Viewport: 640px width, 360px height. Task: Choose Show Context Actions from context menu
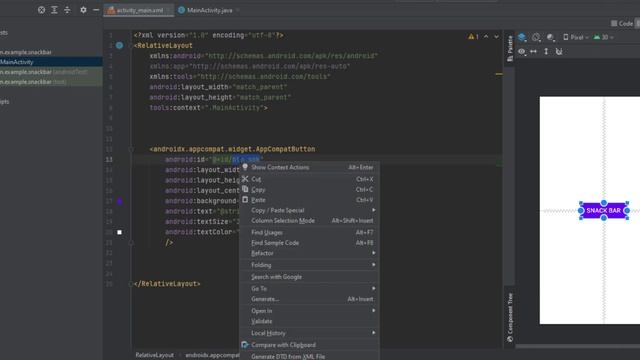coord(309,167)
